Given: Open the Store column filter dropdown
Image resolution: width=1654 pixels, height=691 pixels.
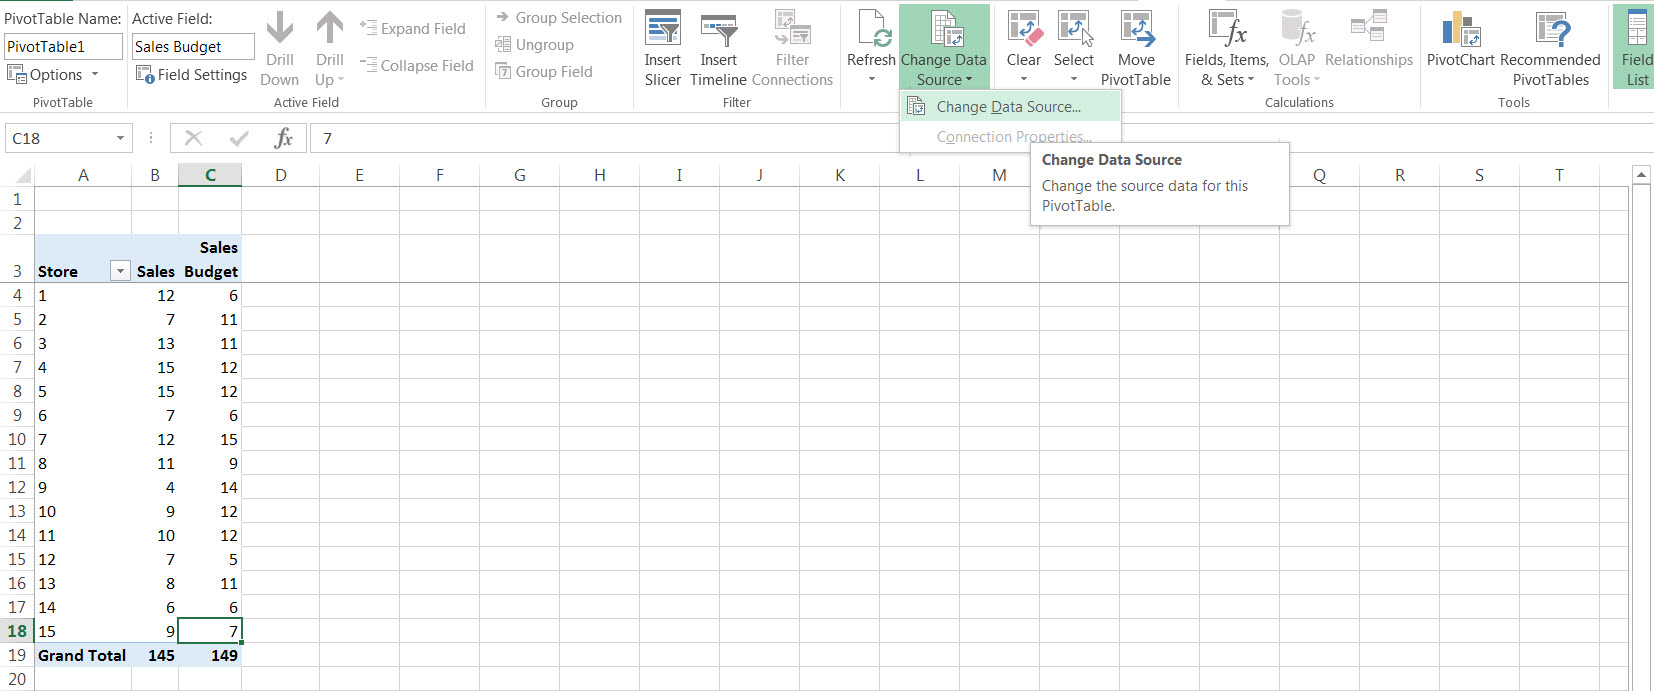Looking at the screenshot, I should coord(120,271).
